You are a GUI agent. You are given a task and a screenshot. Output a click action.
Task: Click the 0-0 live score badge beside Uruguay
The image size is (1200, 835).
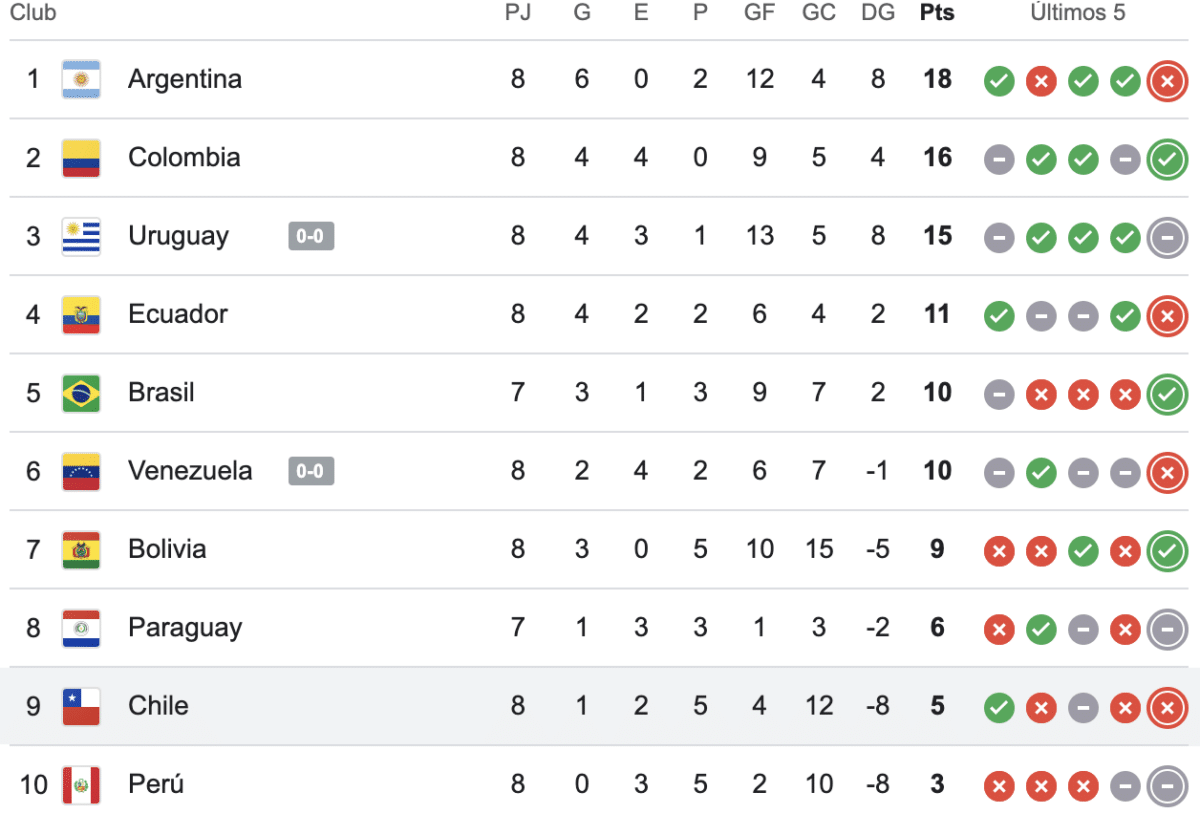coord(311,236)
